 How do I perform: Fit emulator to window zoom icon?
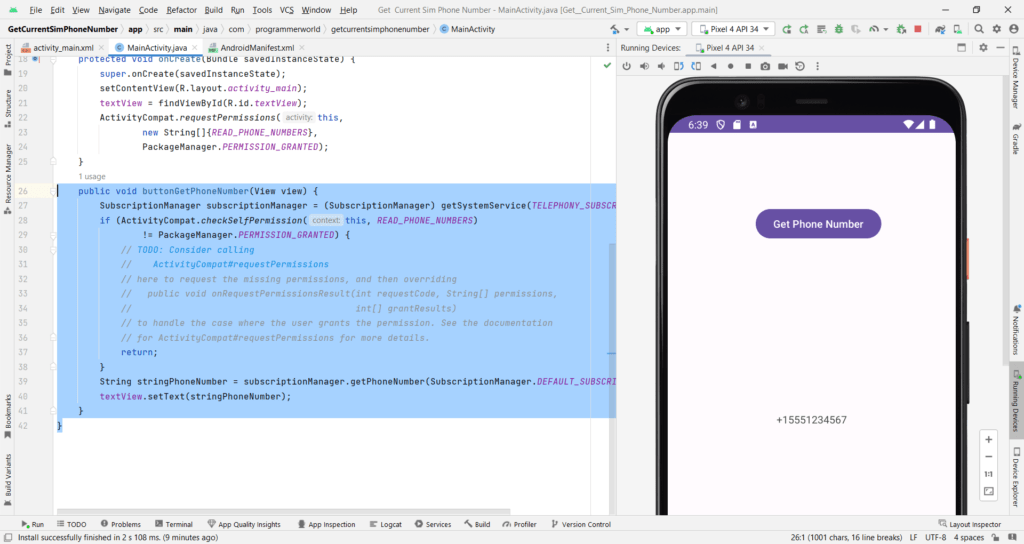coord(989,491)
